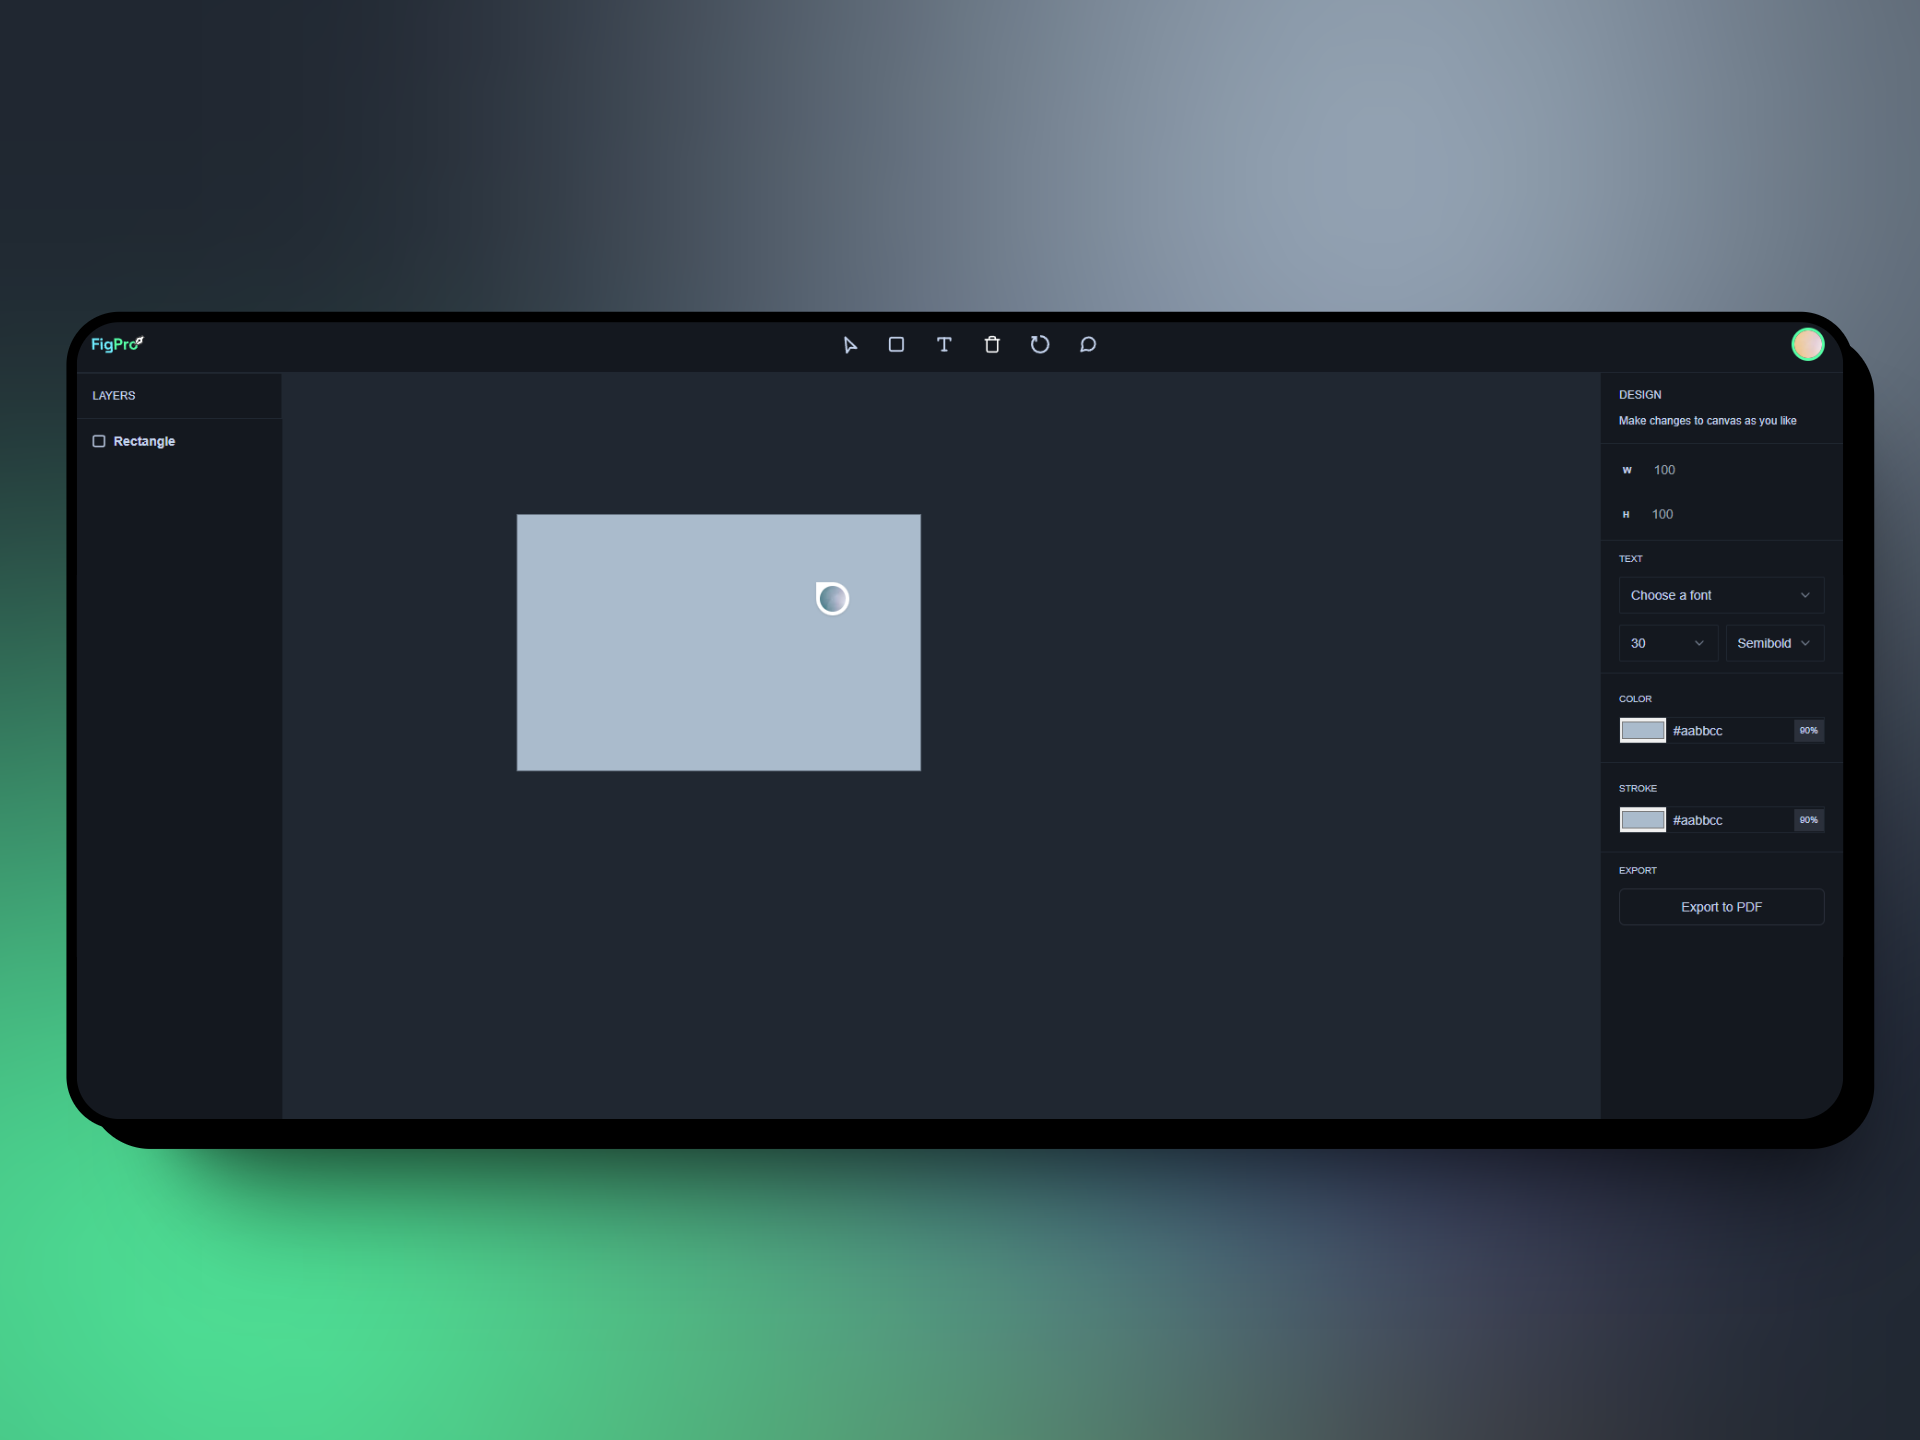The width and height of the screenshot is (1920, 1440).
Task: Activate the text tool
Action: click(x=944, y=345)
